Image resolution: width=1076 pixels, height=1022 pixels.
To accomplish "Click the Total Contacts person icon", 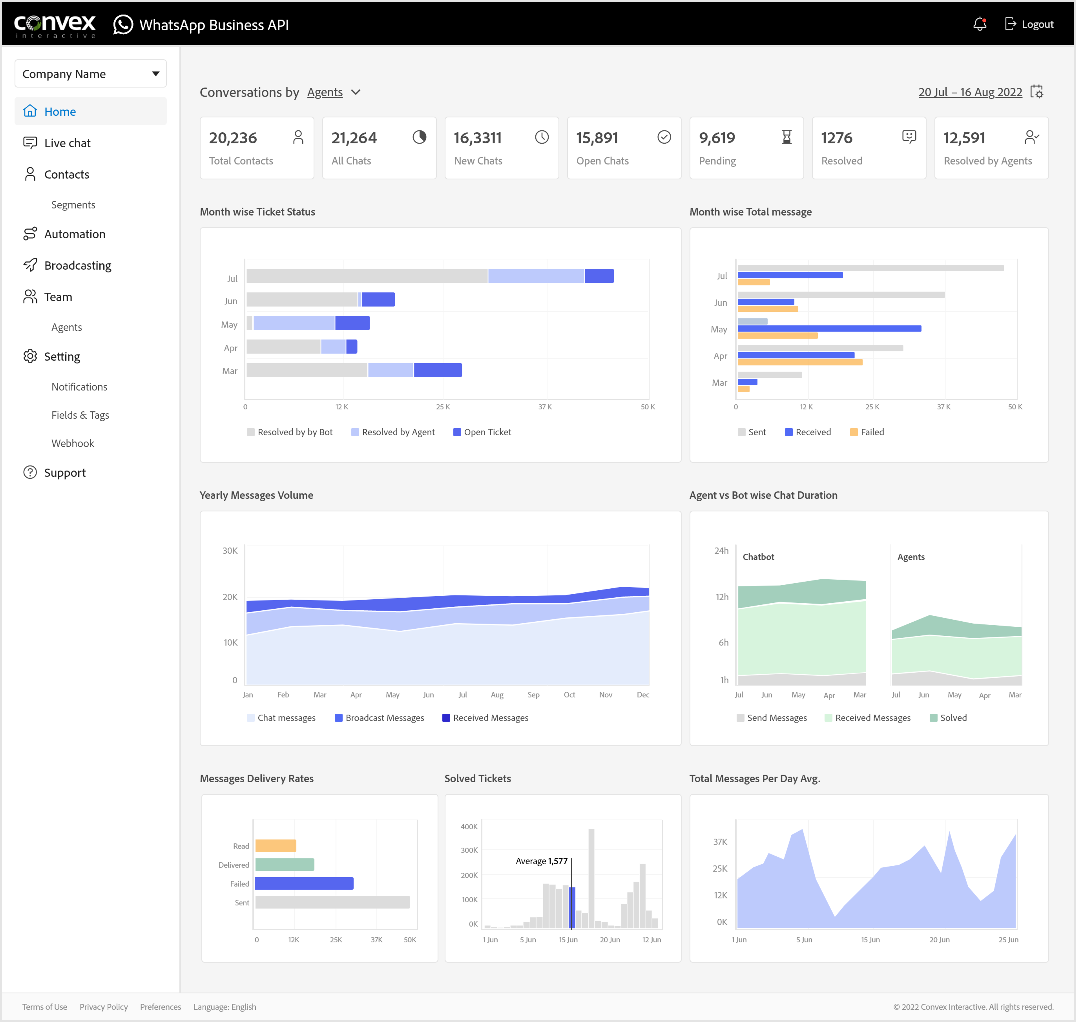I will (x=298, y=138).
